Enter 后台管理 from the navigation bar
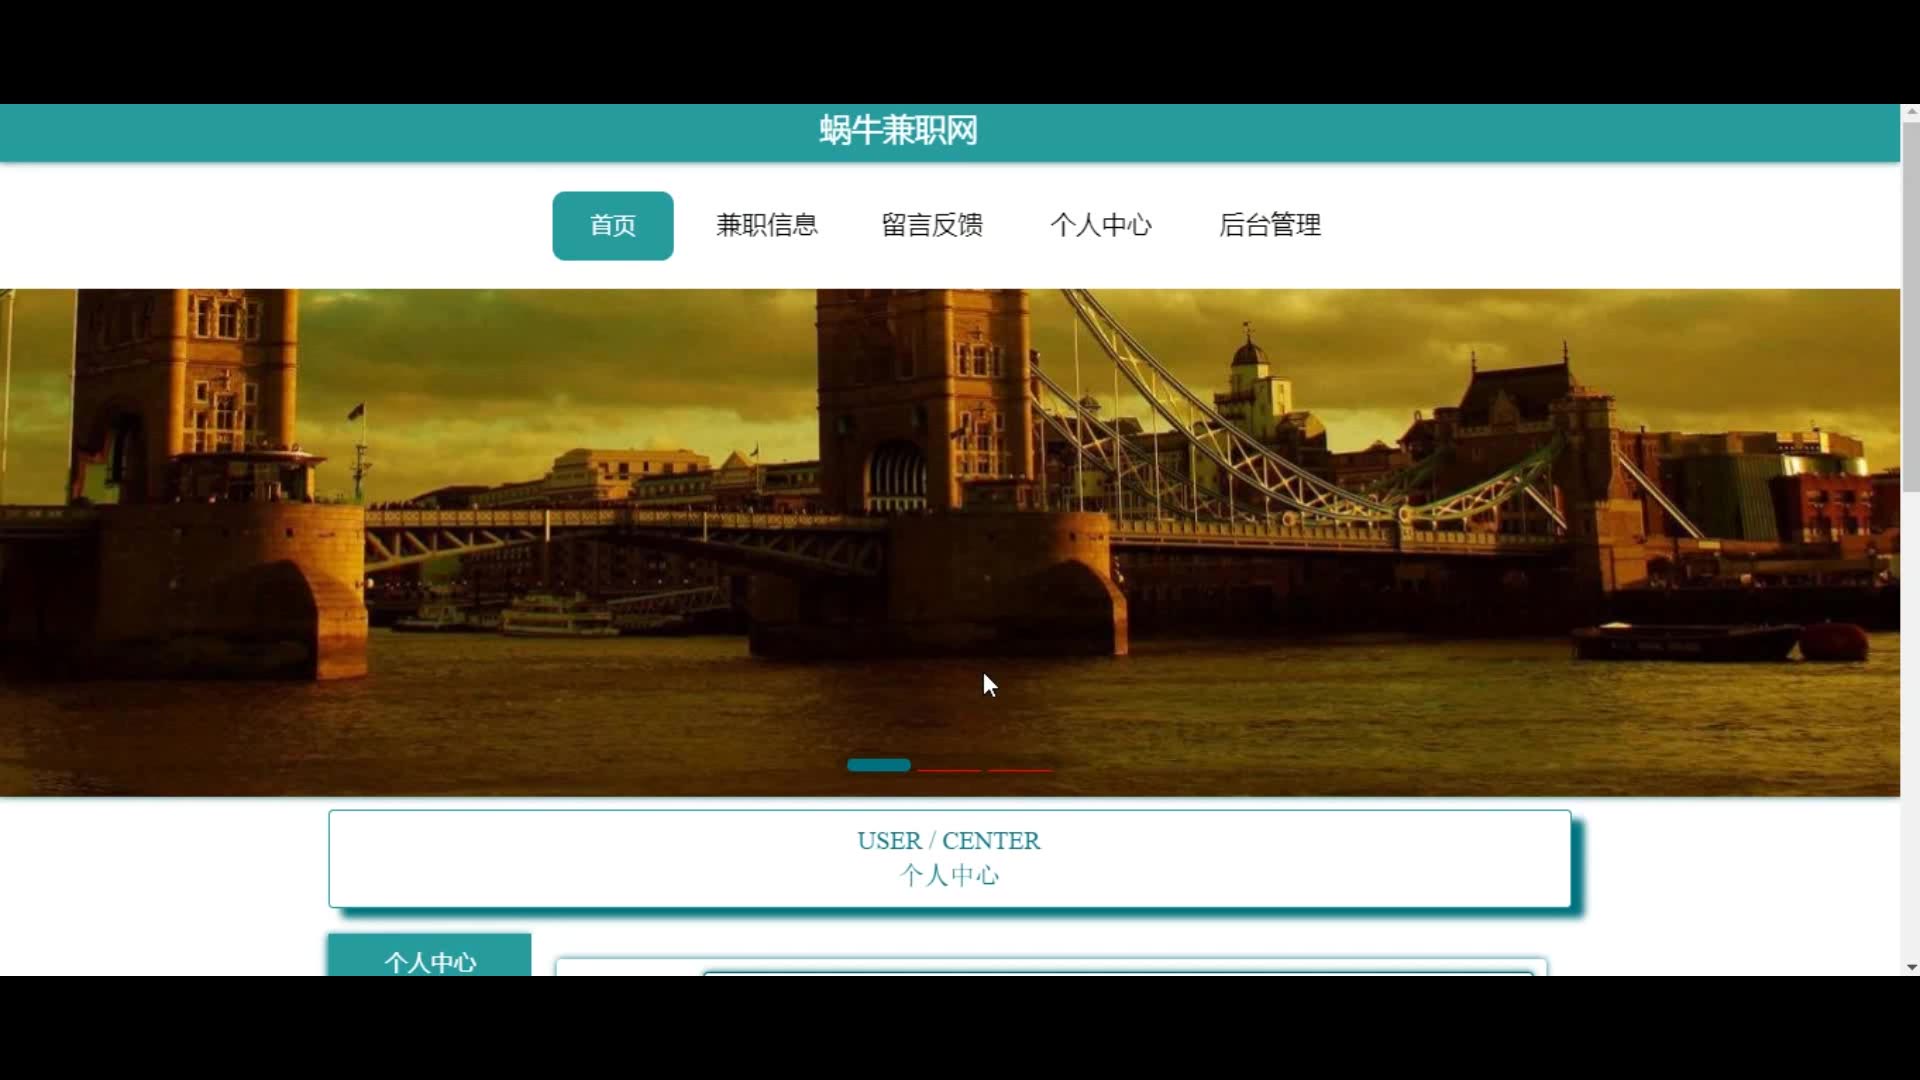 pyautogui.click(x=1269, y=226)
